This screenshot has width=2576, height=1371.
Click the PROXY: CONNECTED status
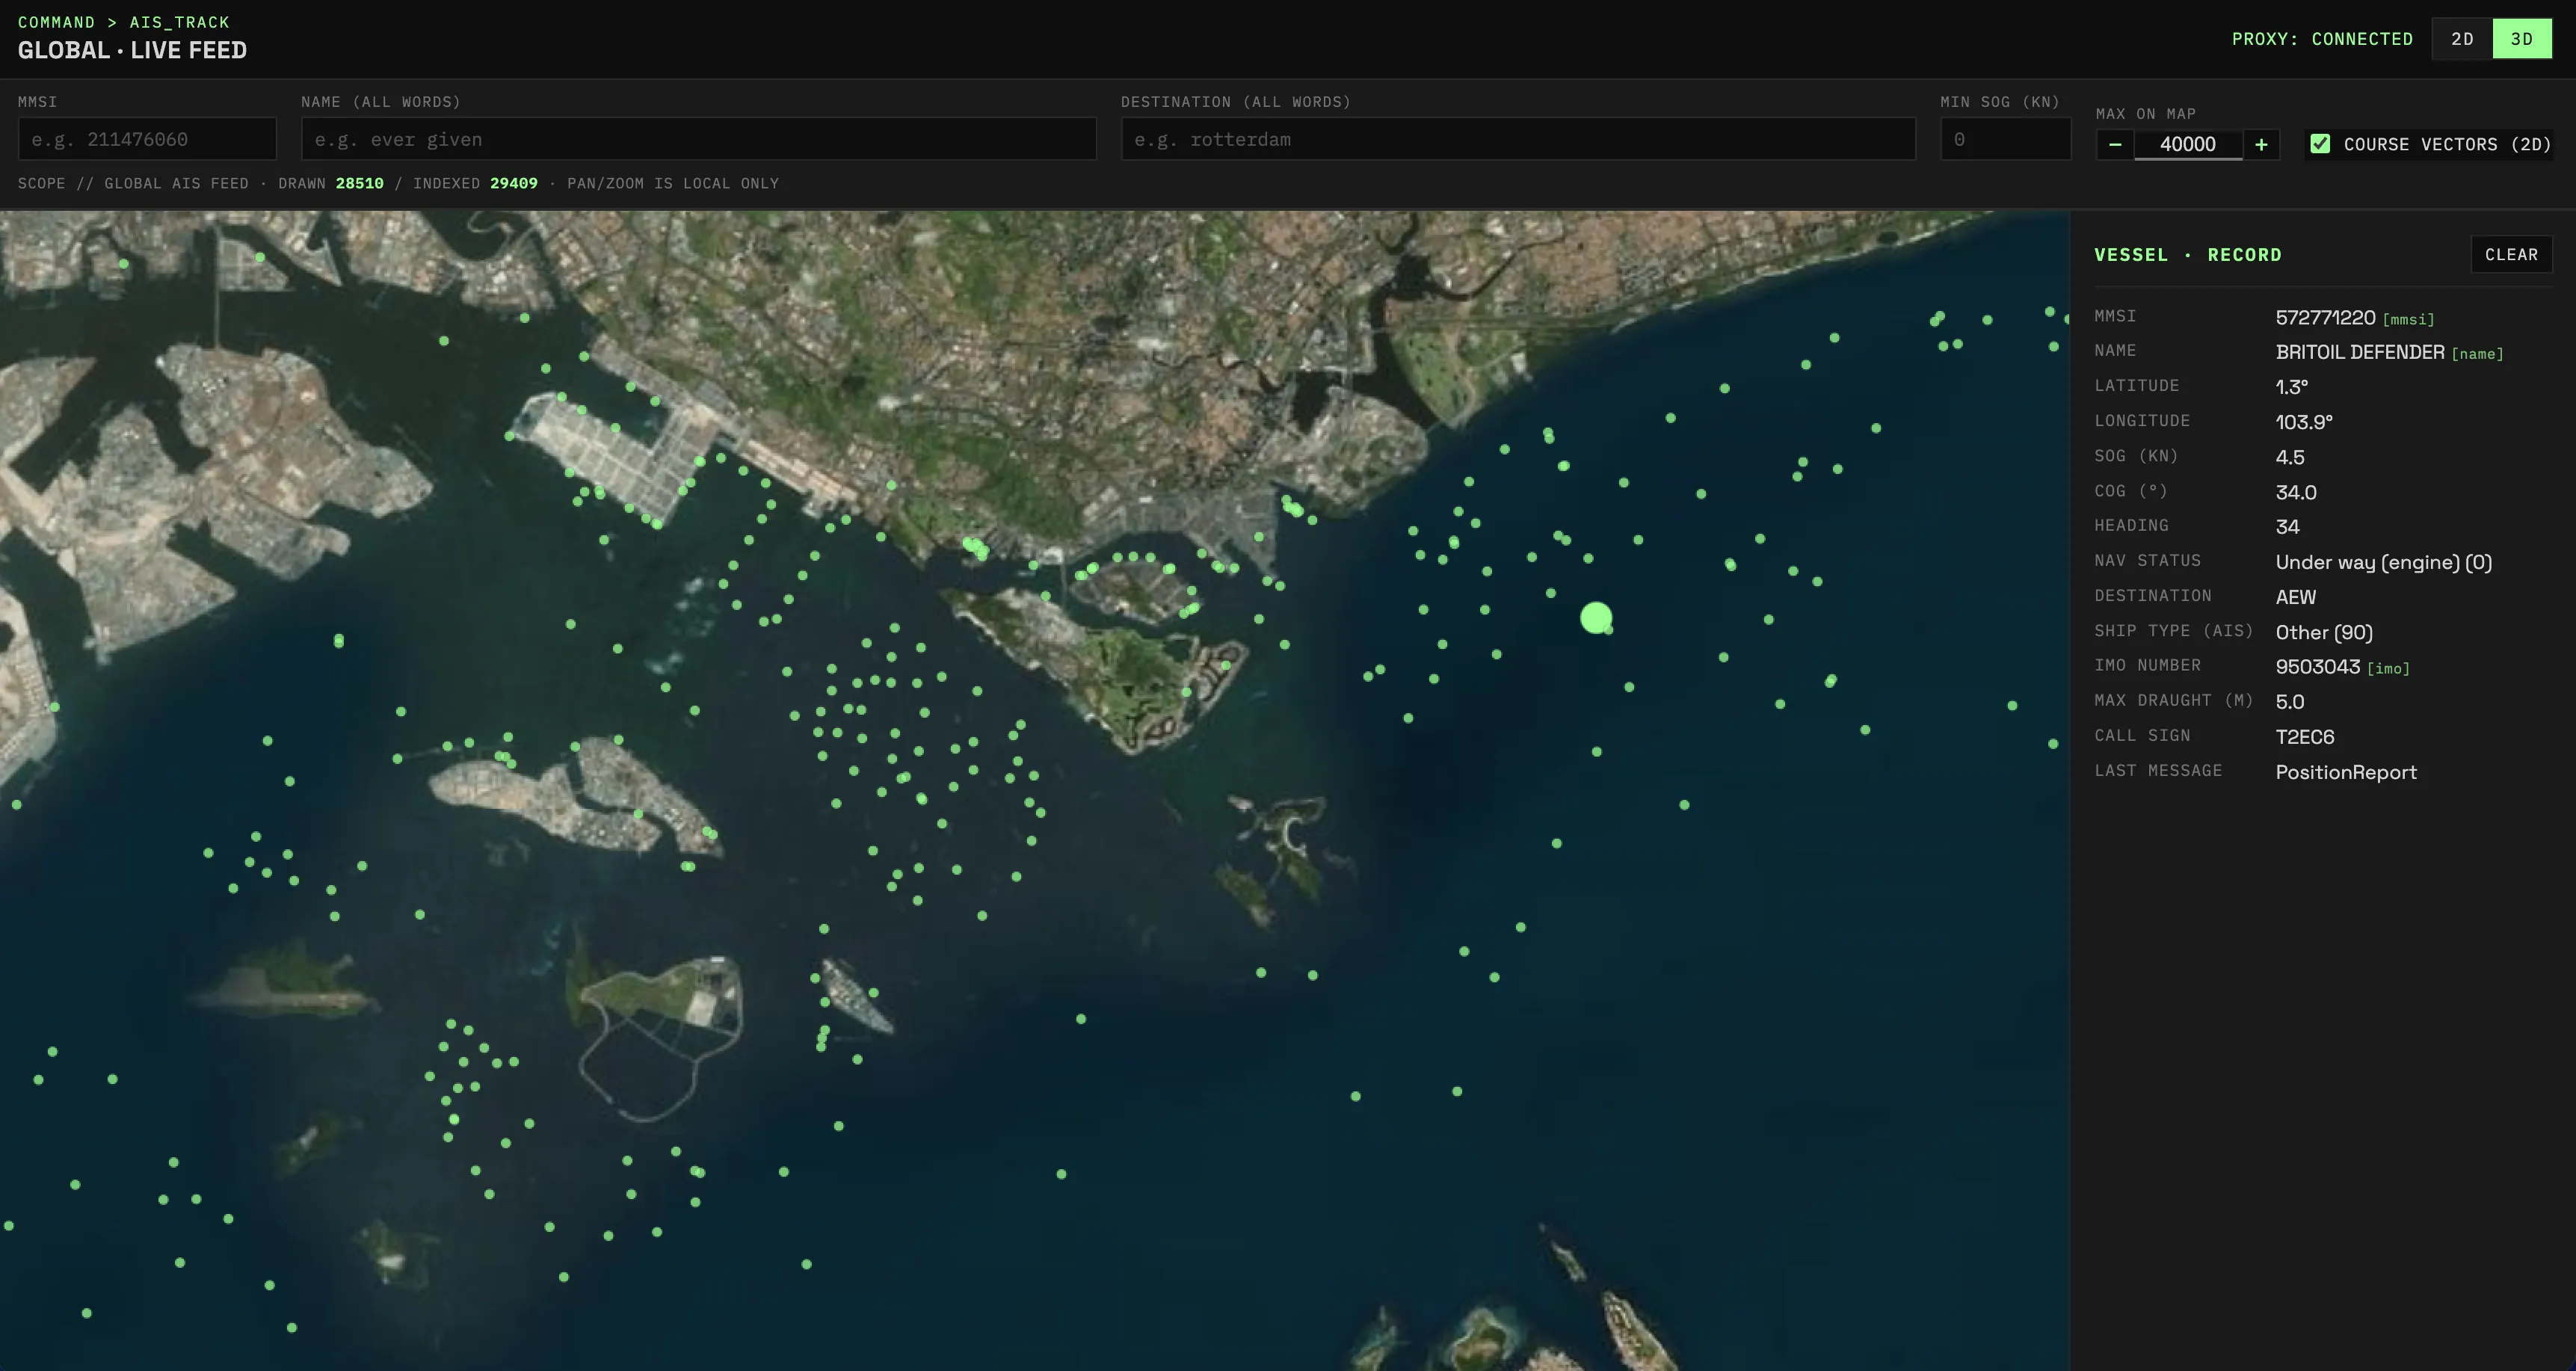[x=2322, y=39]
